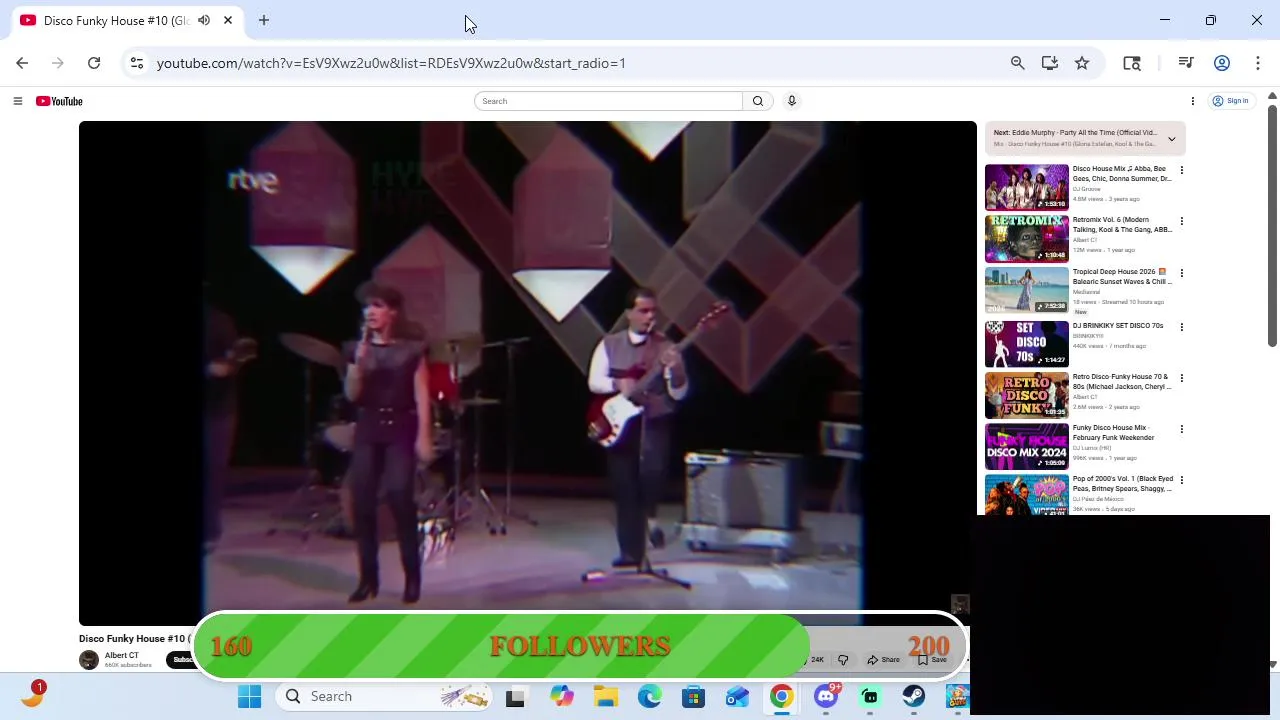Open Task View on taskbar

click(515, 696)
